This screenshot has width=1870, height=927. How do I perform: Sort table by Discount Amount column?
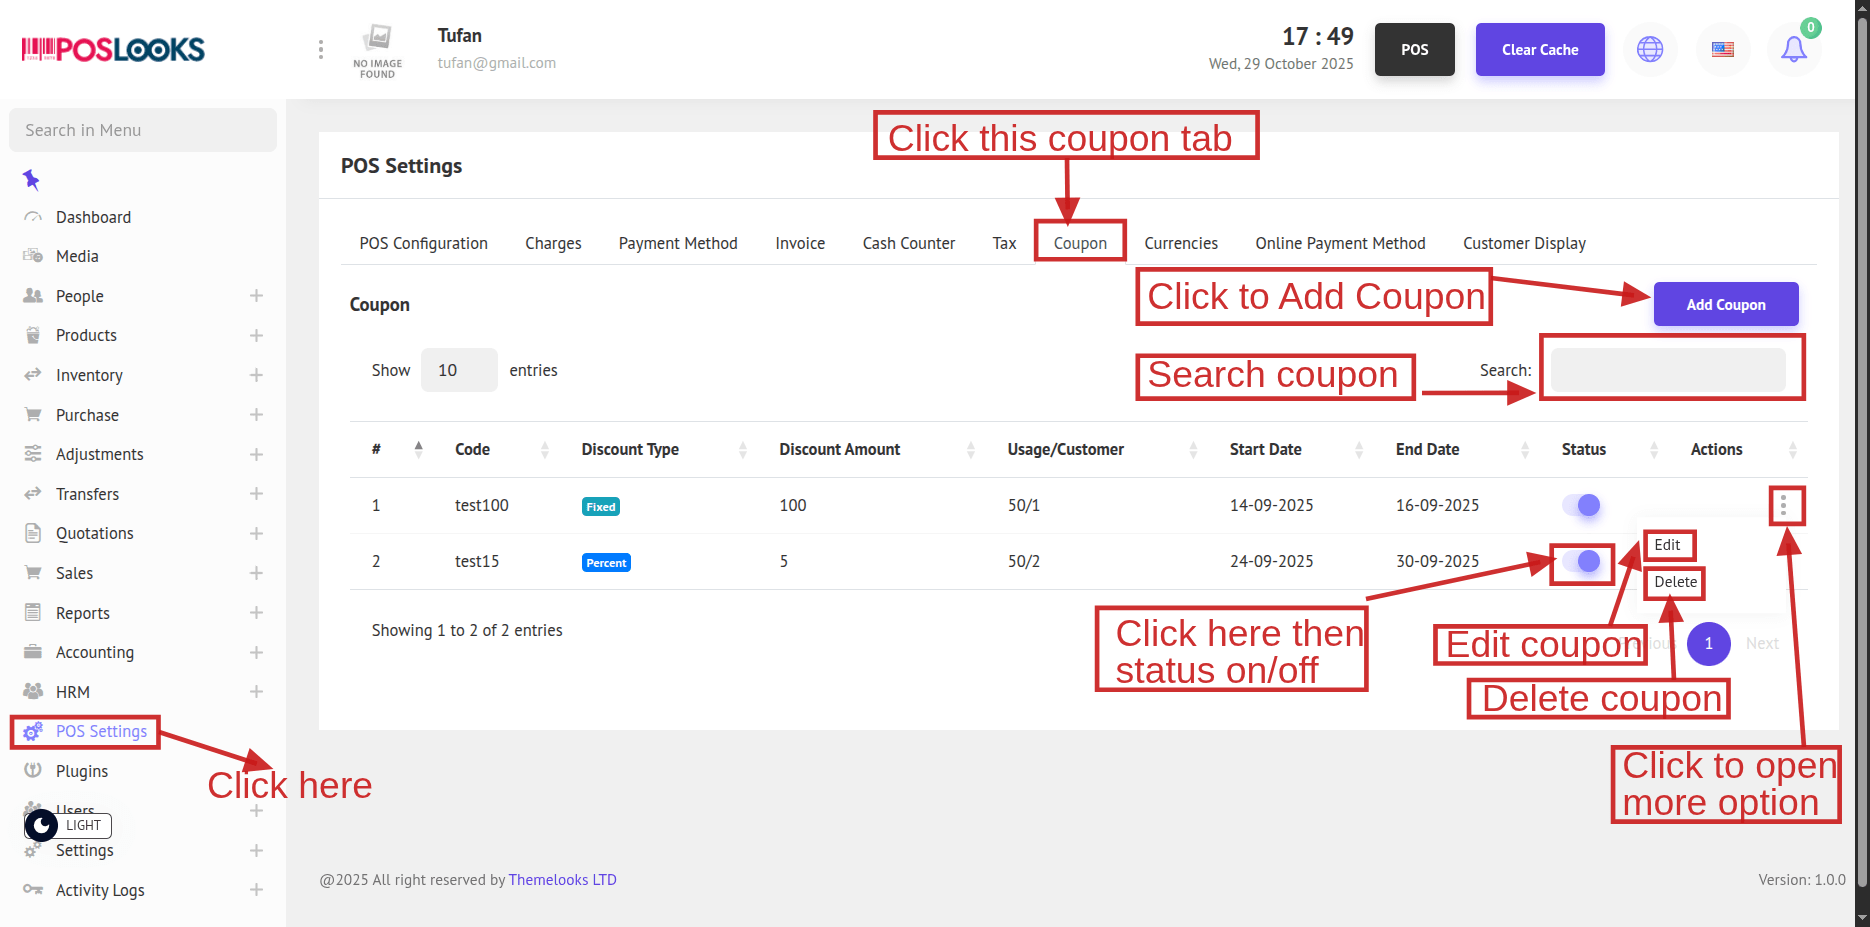click(x=839, y=450)
